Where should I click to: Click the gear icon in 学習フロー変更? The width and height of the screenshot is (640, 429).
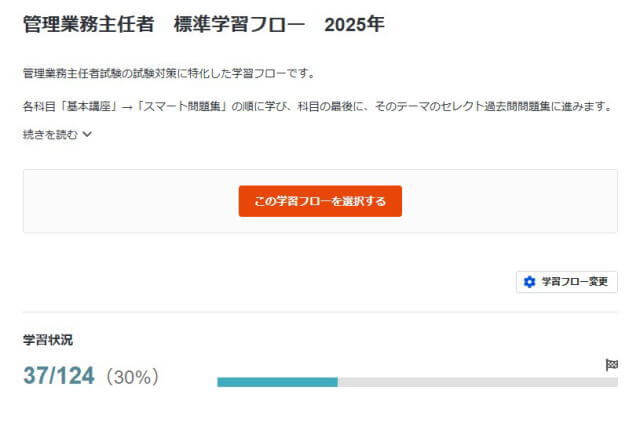pos(530,282)
